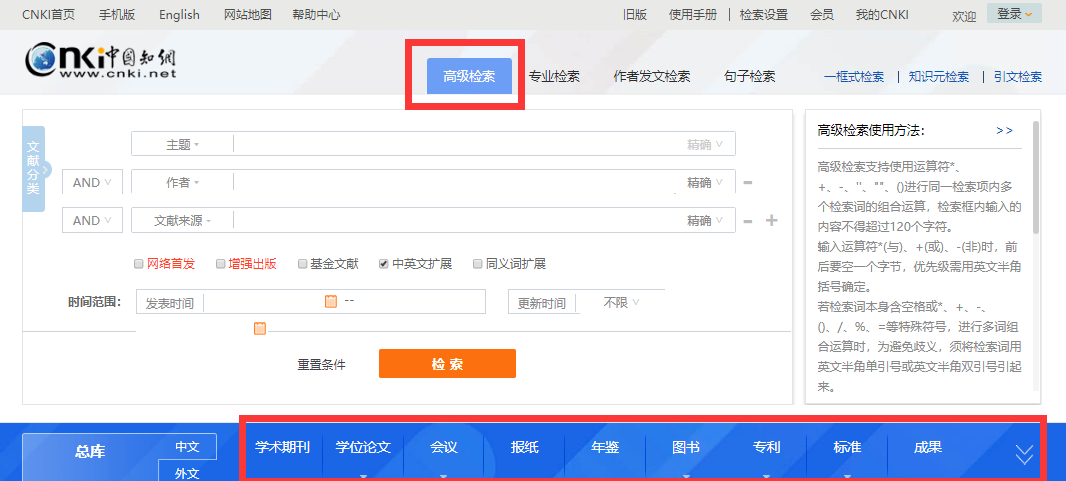Tick the 同义词扩展 checkbox
This screenshot has height=481, width=1066.
(x=477, y=264)
